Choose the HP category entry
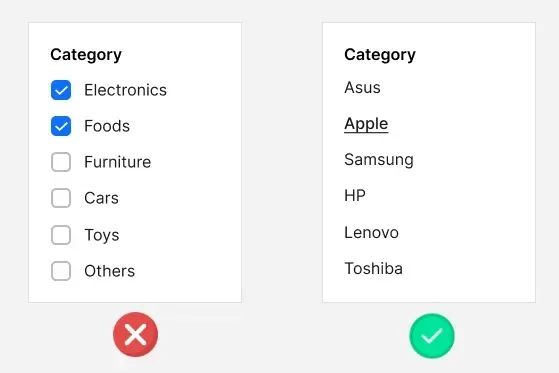 pos(355,195)
